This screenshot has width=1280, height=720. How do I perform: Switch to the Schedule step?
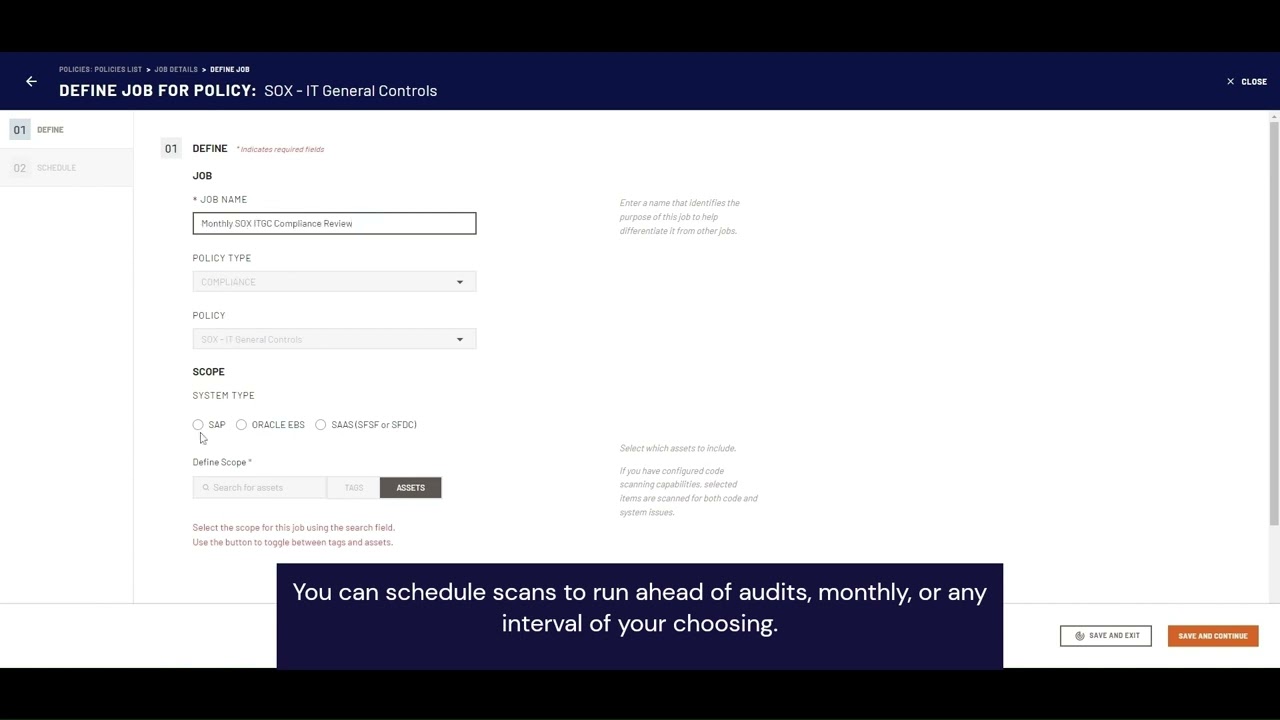(66, 168)
